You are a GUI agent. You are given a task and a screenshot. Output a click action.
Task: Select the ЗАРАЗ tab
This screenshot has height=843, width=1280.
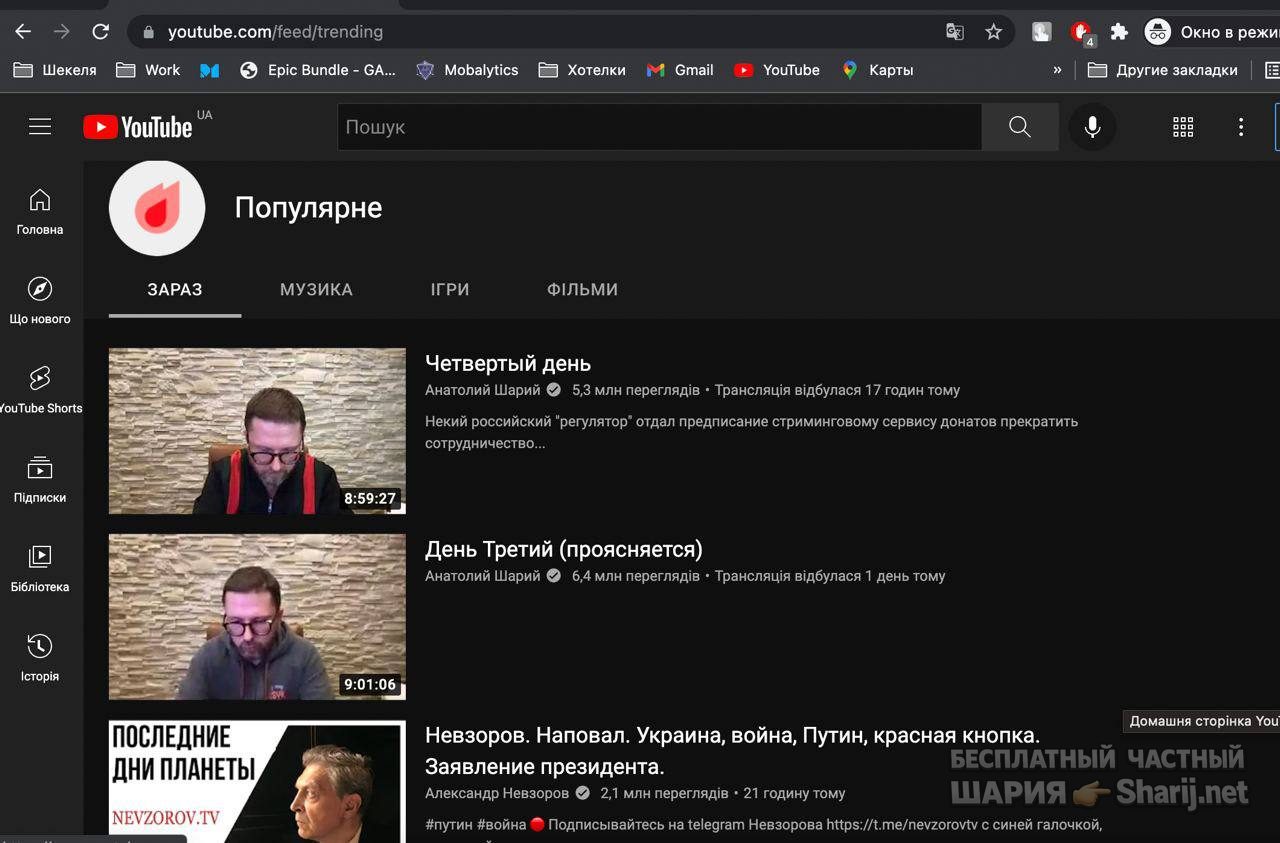[175, 290]
